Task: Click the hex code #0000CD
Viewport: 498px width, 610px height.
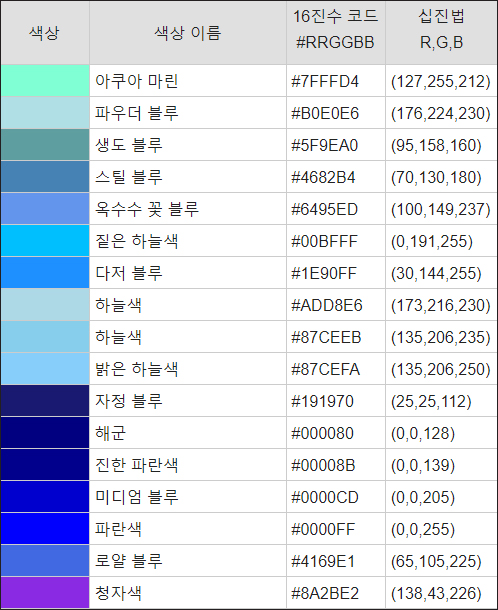Action: (325, 498)
